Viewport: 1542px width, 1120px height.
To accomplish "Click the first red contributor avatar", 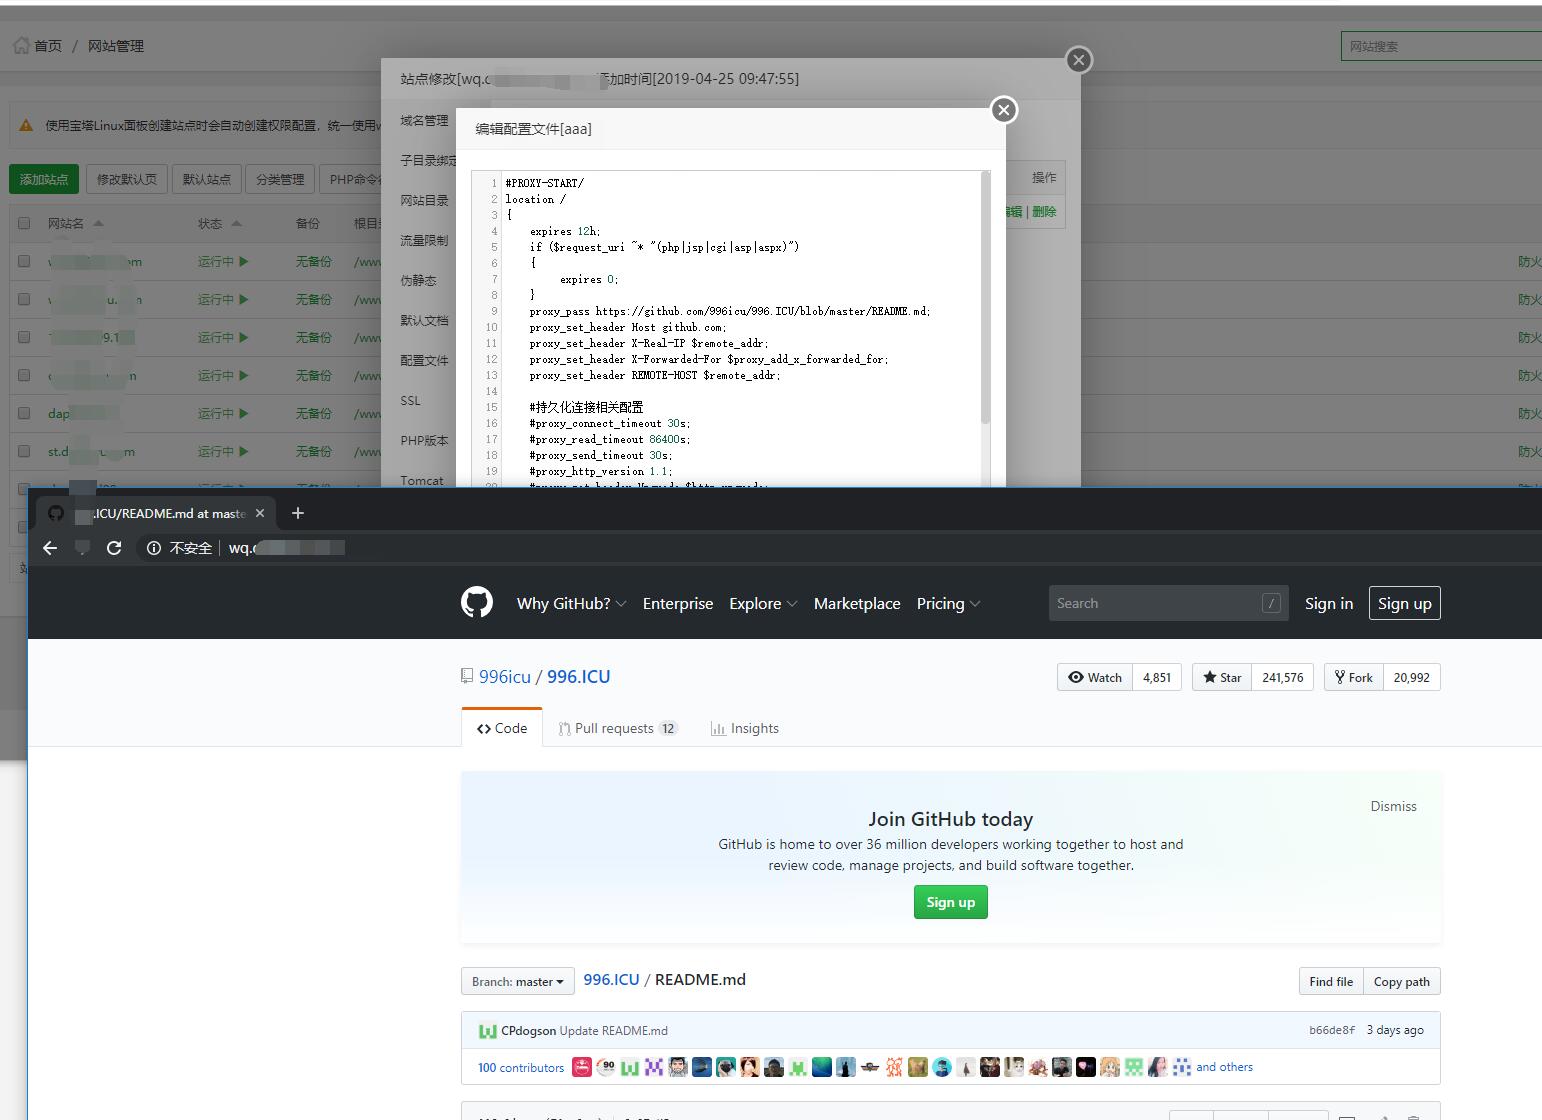I will (x=582, y=1067).
